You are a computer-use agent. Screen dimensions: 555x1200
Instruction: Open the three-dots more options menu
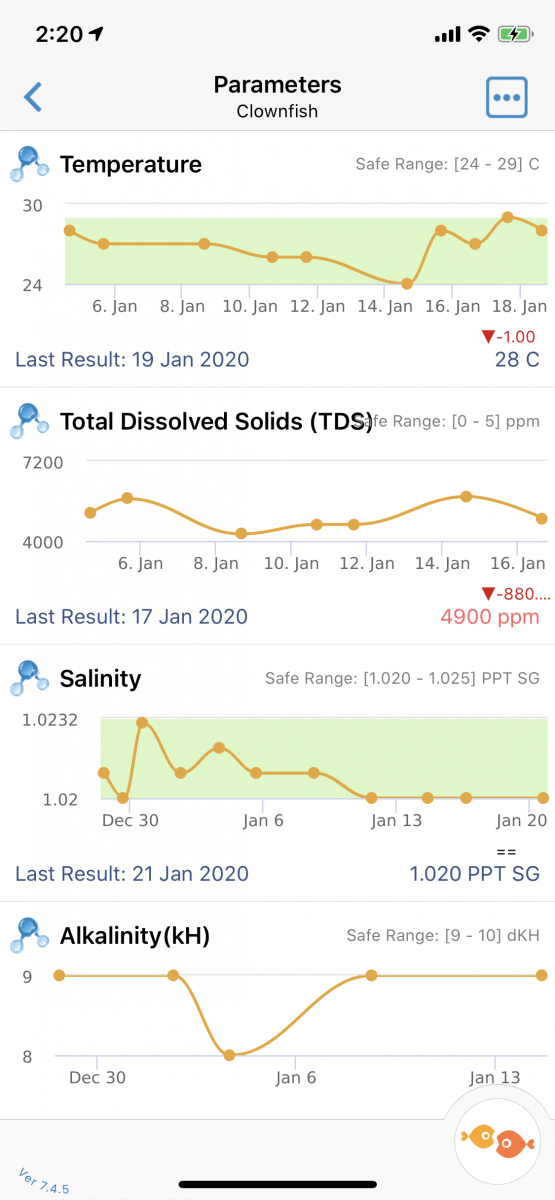click(x=507, y=97)
